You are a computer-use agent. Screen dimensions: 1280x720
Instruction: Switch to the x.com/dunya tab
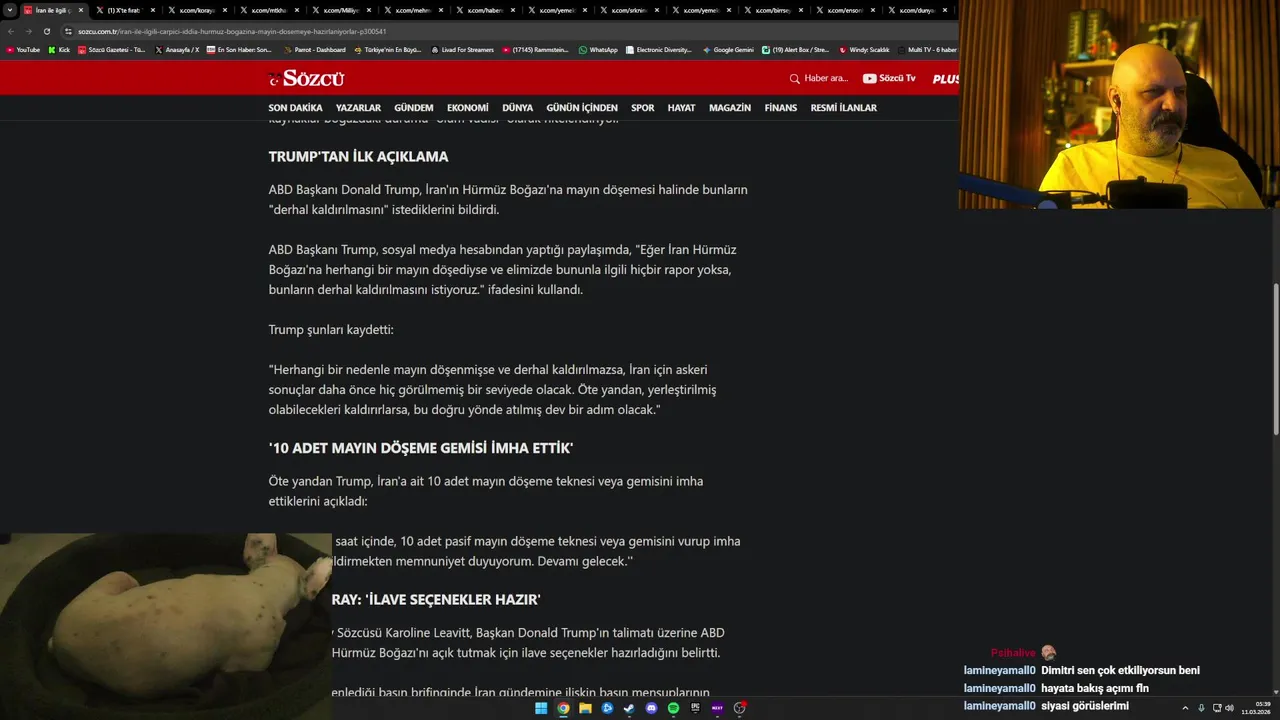coord(915,10)
